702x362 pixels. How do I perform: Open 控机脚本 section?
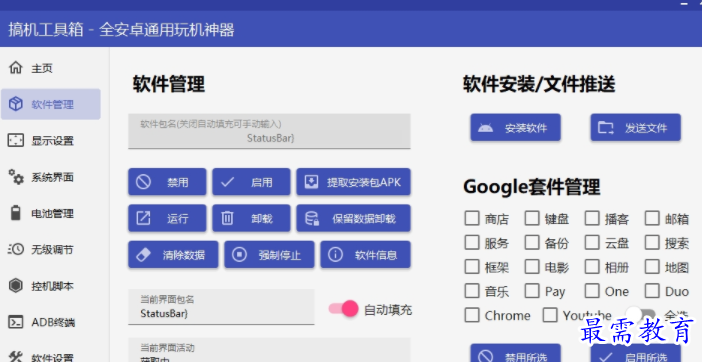point(50,285)
